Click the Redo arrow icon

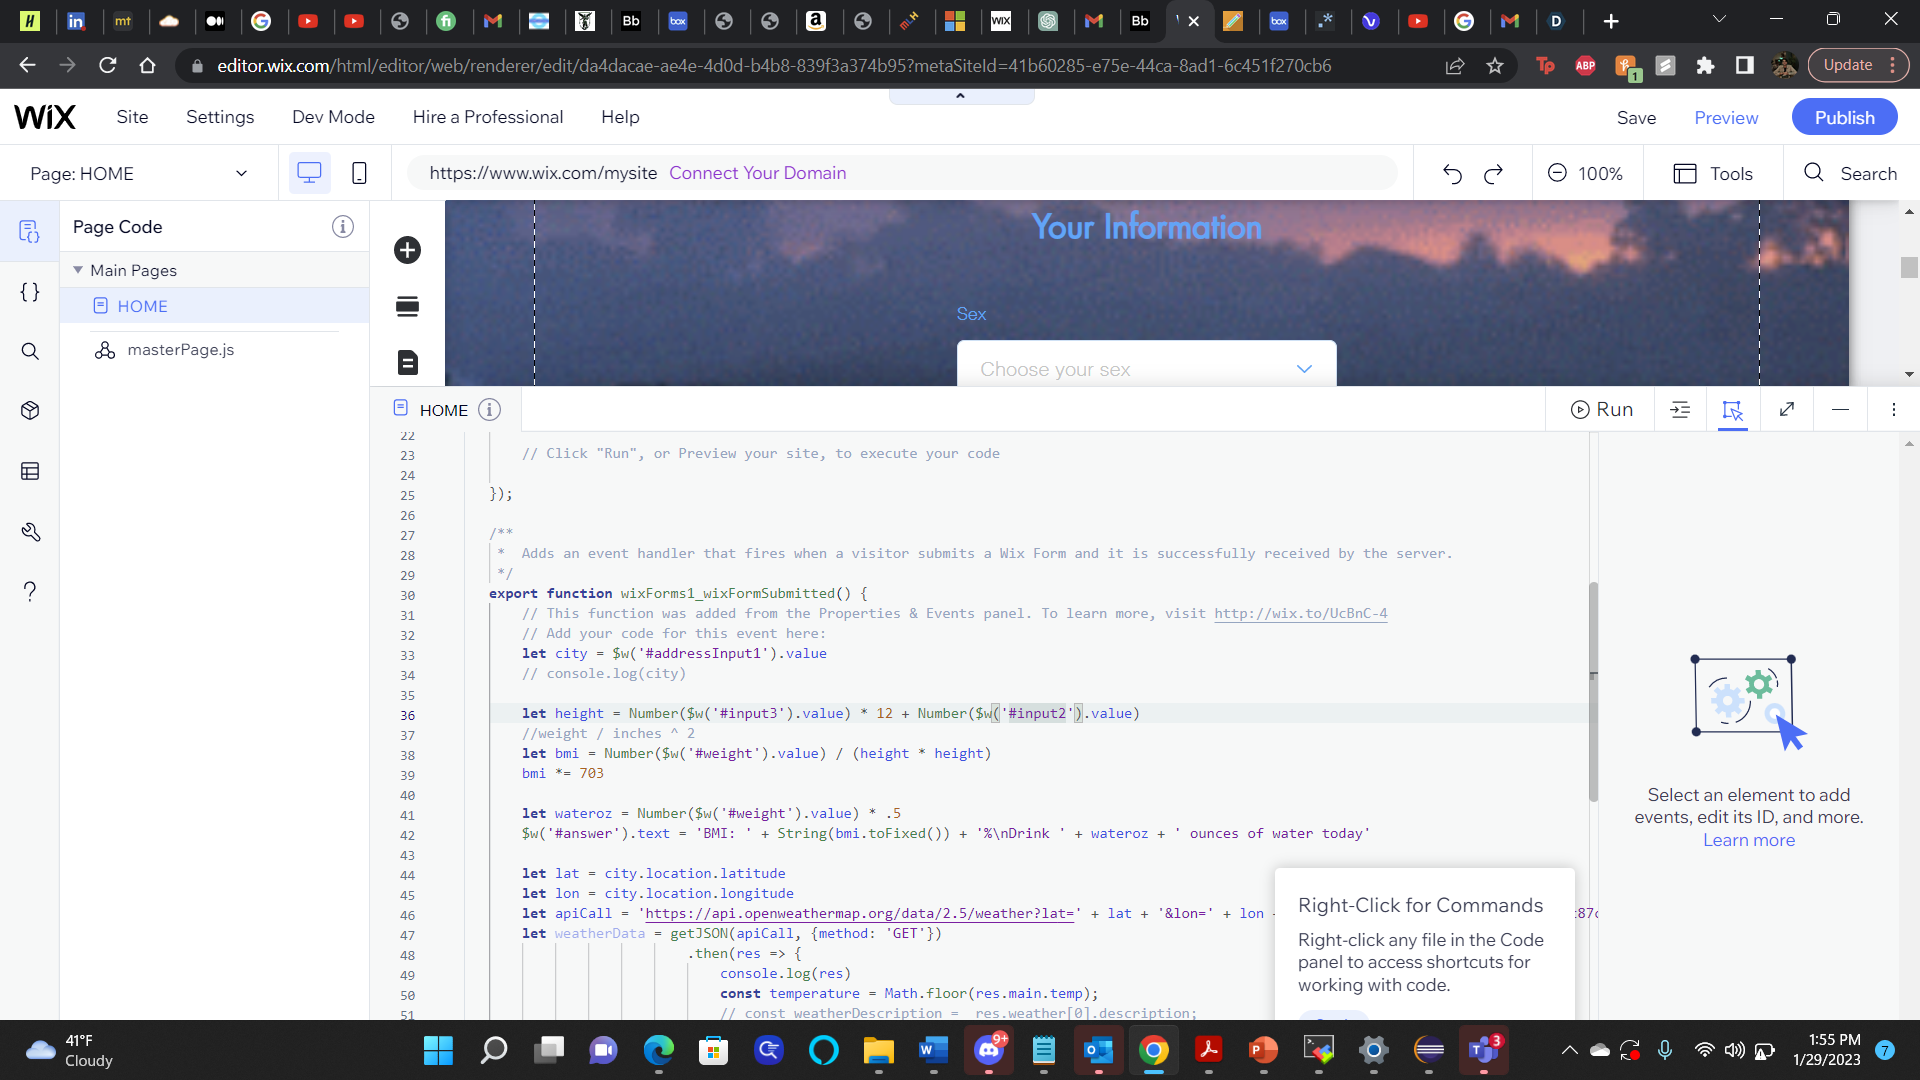1493,174
